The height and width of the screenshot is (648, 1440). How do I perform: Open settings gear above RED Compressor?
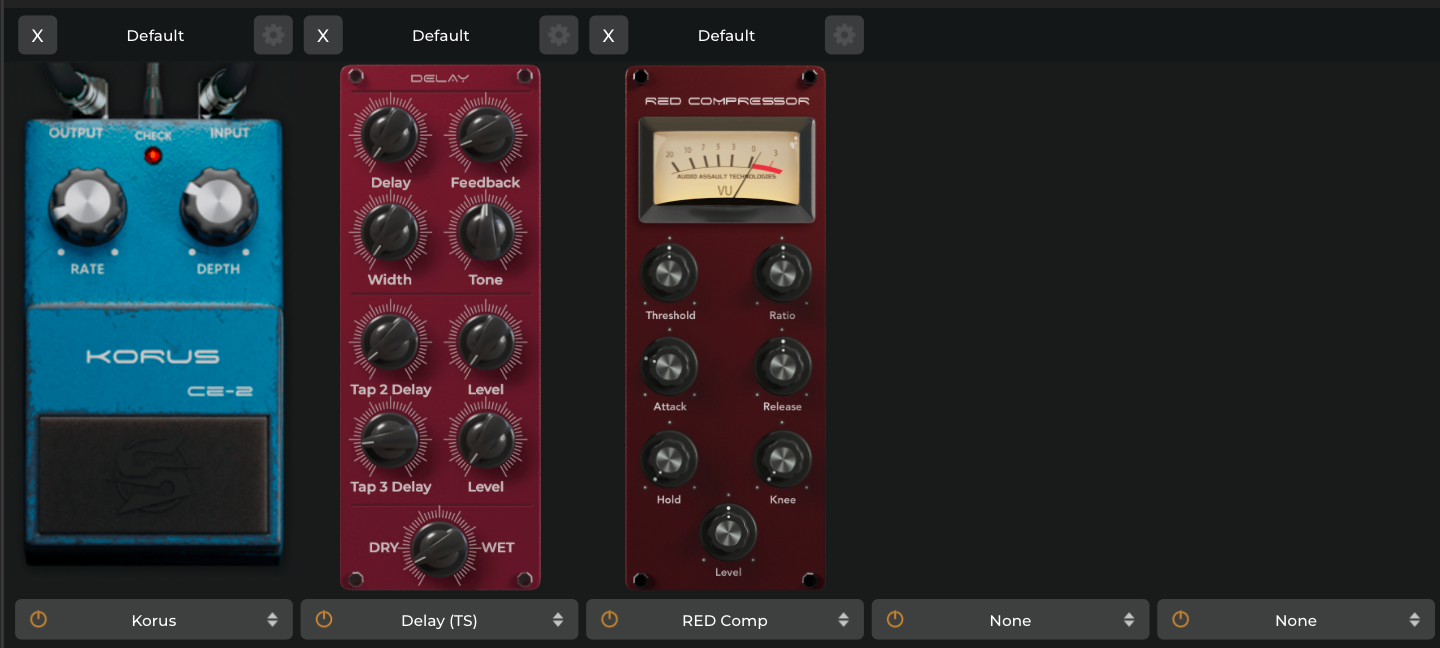844,35
